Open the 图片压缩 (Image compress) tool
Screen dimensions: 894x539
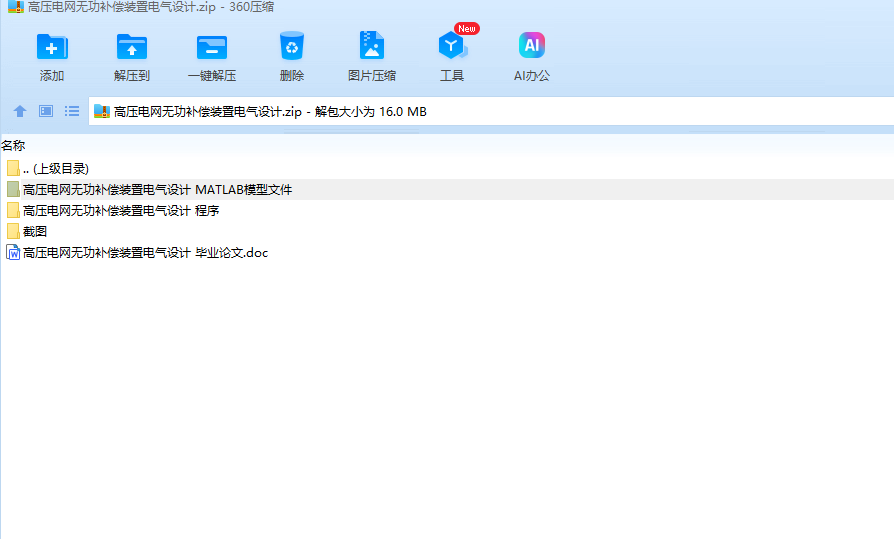point(372,46)
